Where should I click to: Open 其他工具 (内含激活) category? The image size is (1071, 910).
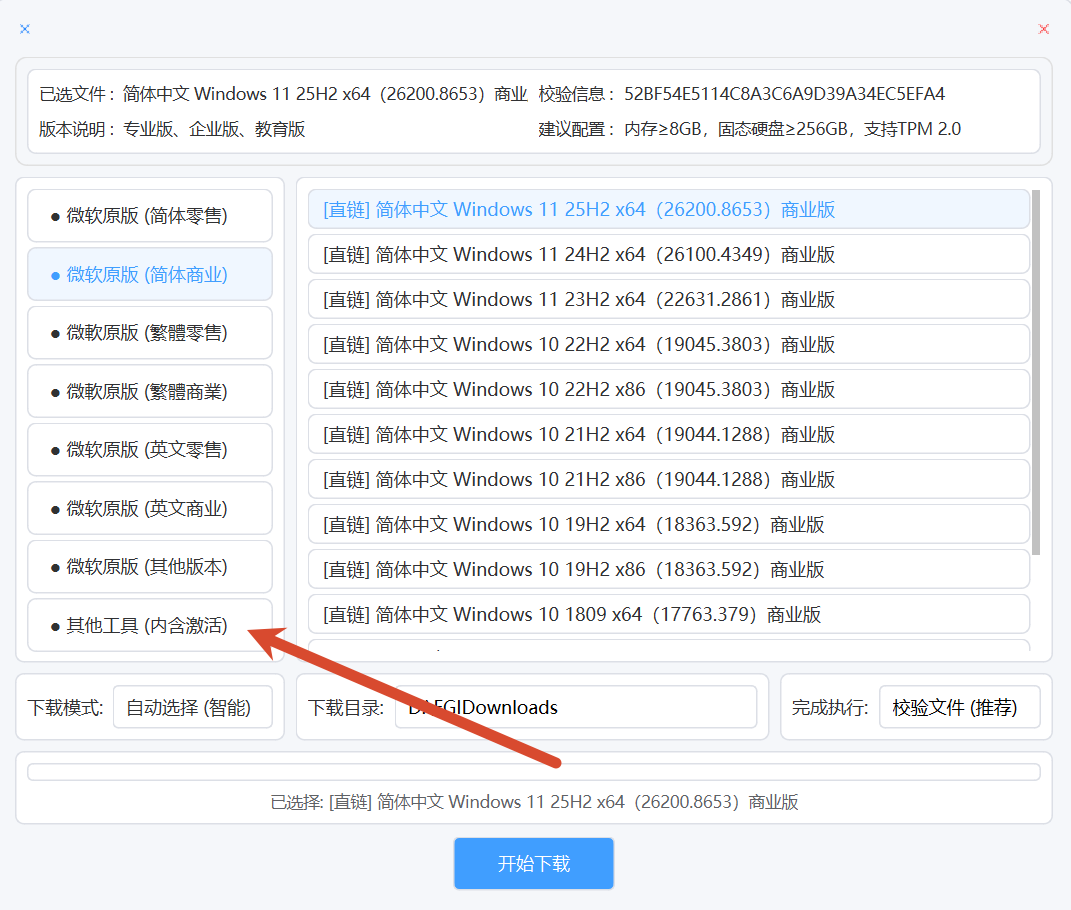tap(150, 625)
